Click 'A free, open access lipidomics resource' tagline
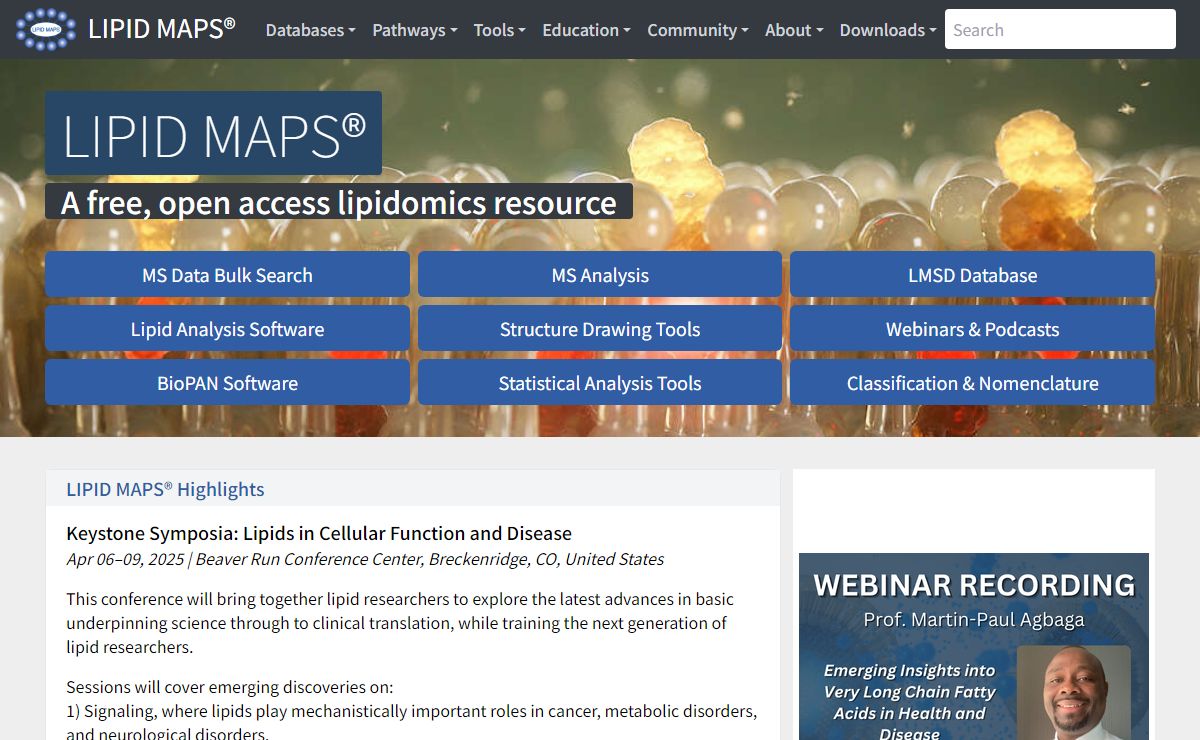This screenshot has height=740, width=1200. coord(339,202)
